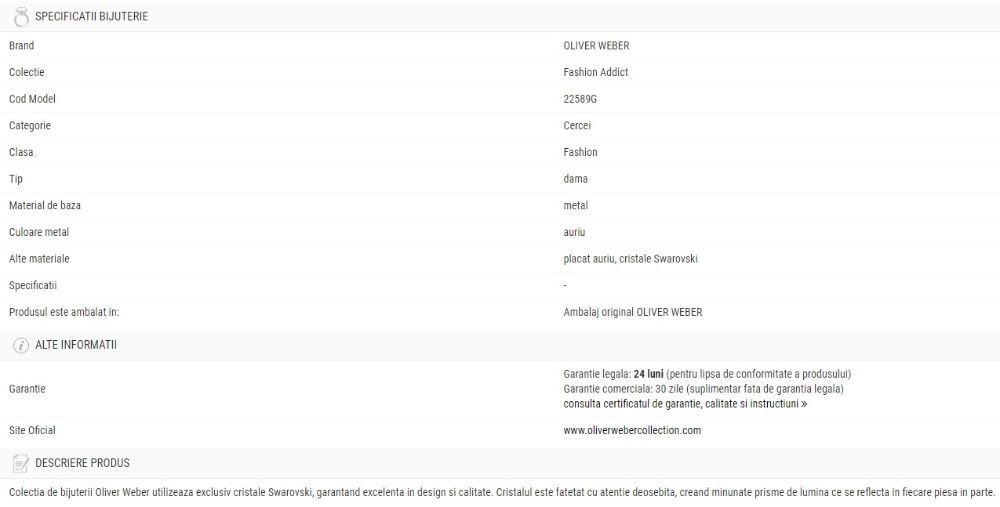Click the OLIVER WEBER brand value
This screenshot has height=507, width=1000.
596,46
